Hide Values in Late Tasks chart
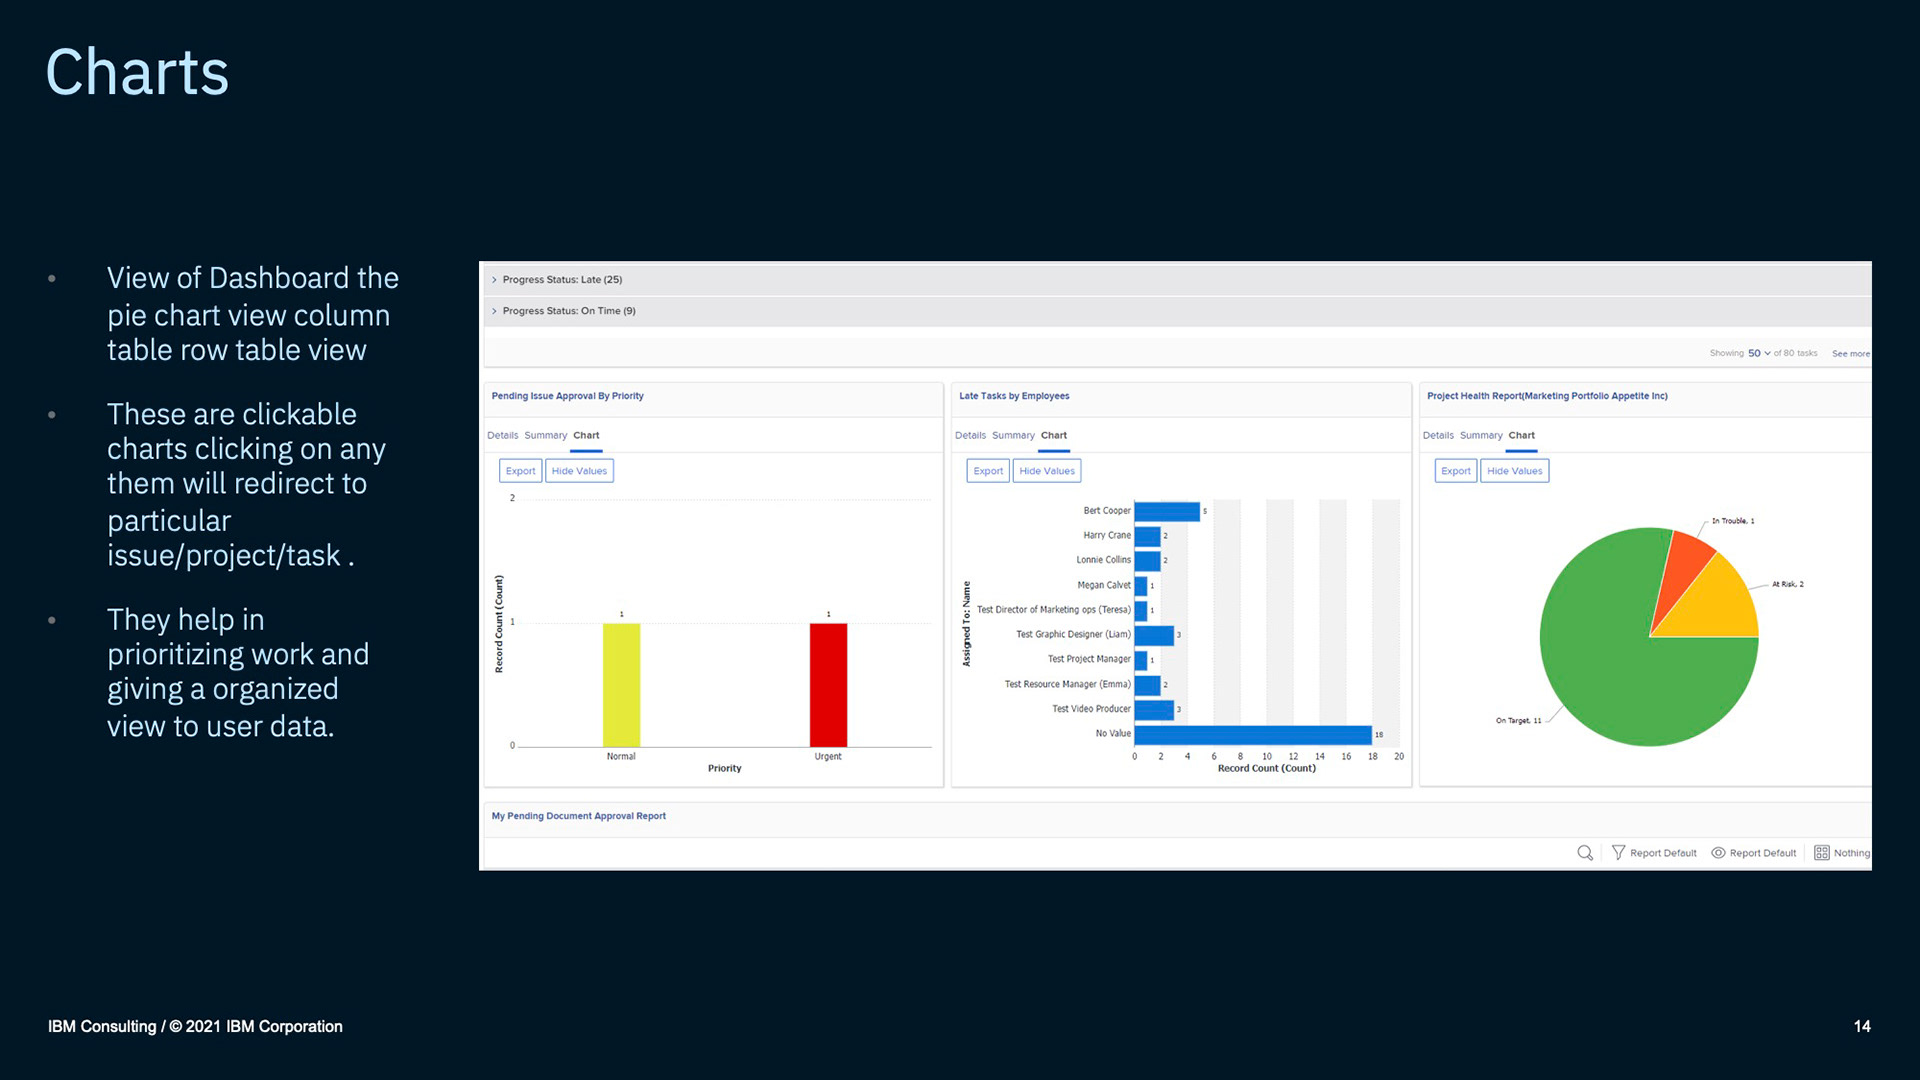 coord(1047,471)
